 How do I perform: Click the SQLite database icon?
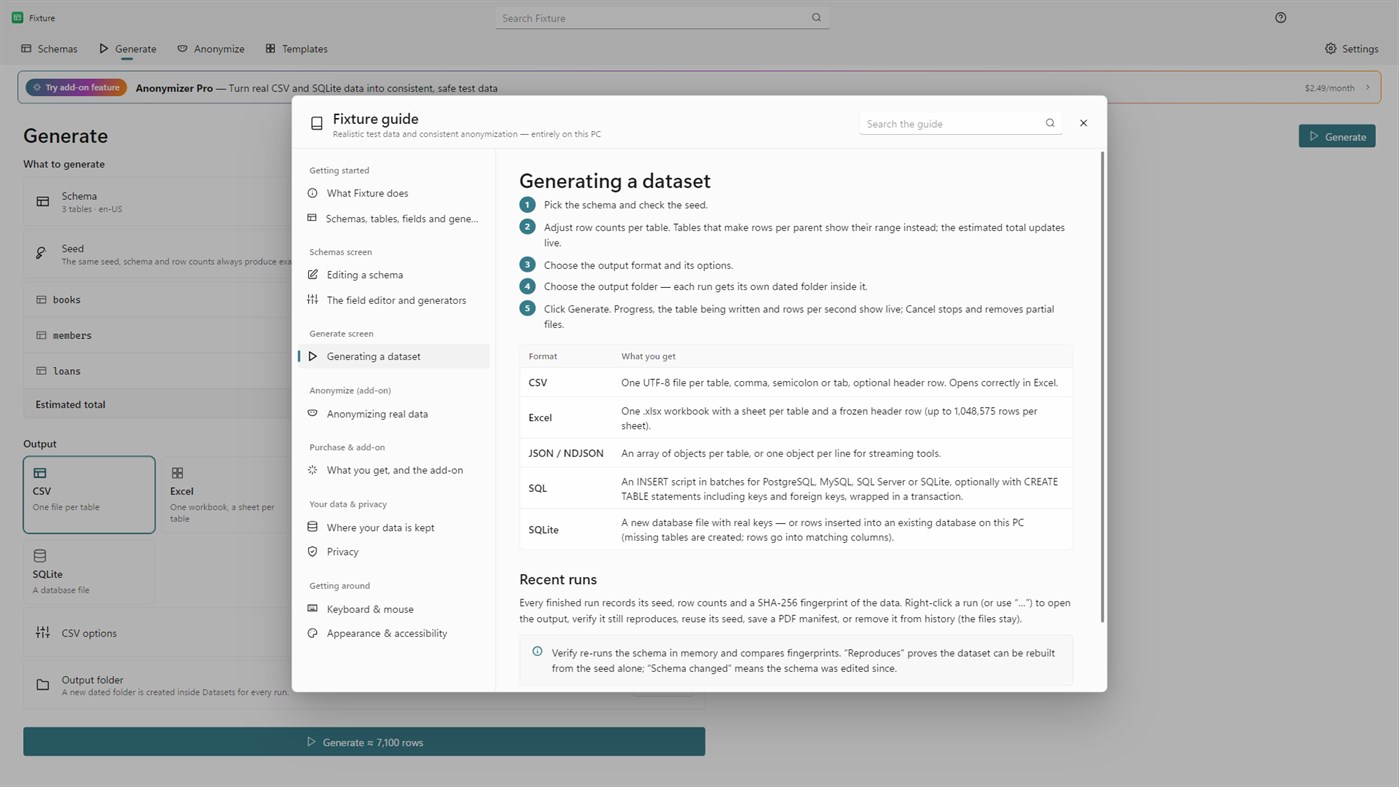tap(40, 556)
